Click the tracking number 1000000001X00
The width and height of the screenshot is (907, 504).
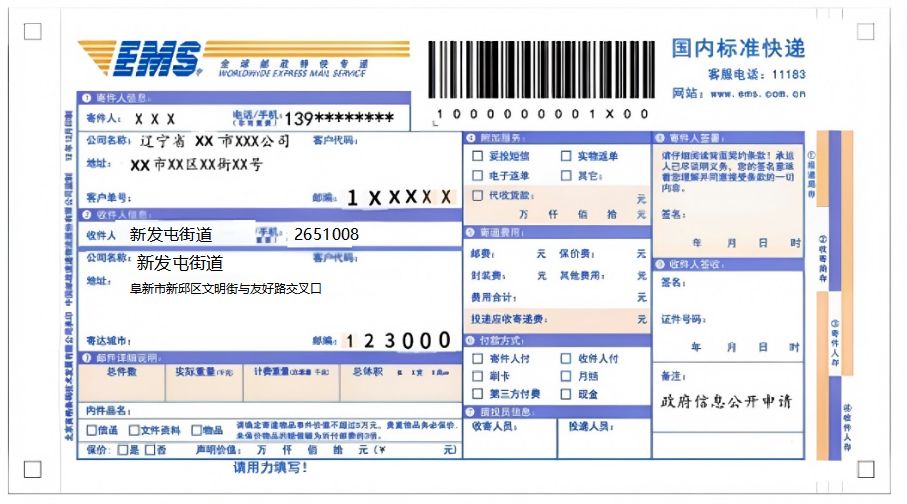click(541, 114)
